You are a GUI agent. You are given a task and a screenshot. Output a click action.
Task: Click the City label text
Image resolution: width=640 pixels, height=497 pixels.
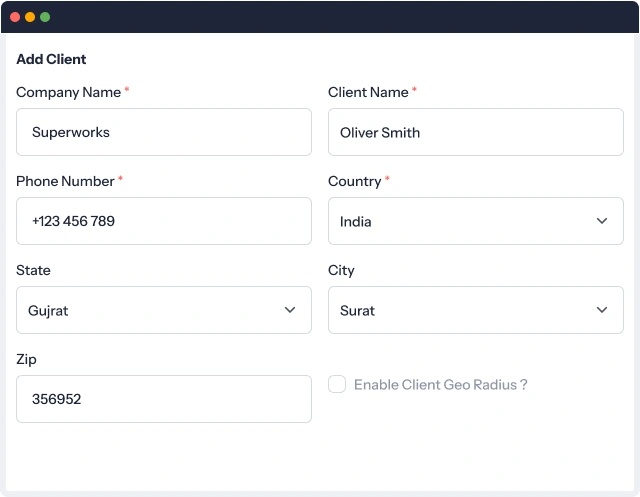coord(342,271)
